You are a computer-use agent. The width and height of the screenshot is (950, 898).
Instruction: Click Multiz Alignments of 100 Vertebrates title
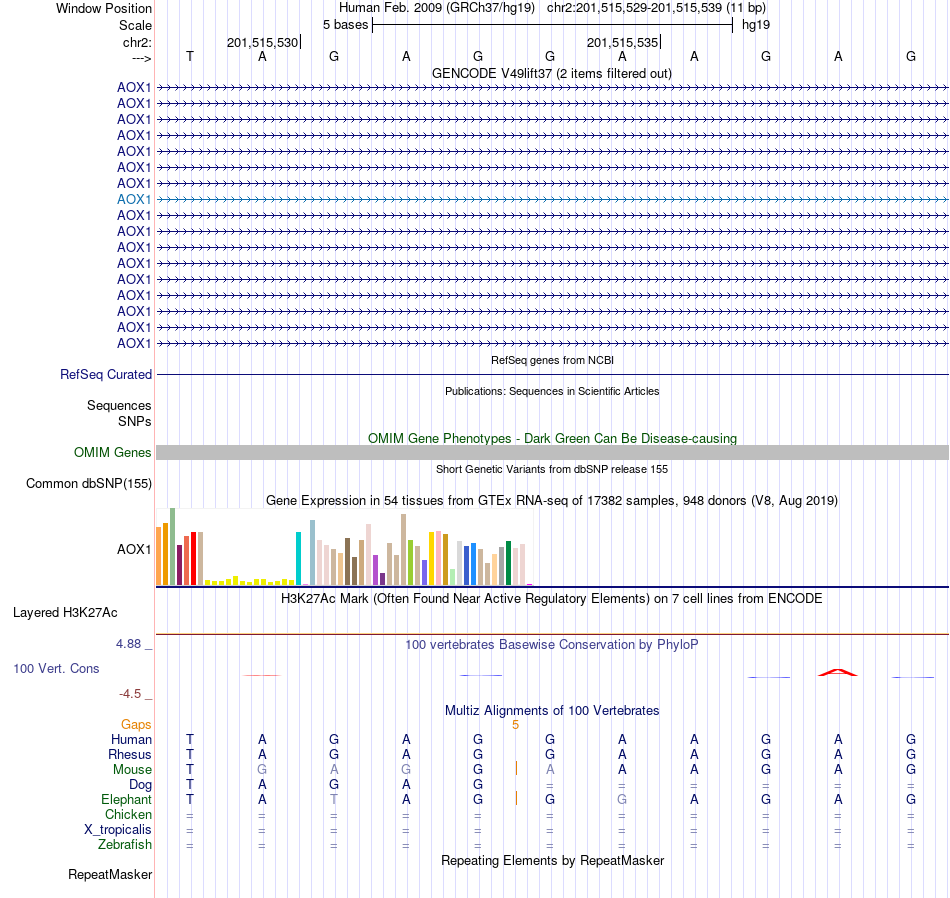point(552,710)
